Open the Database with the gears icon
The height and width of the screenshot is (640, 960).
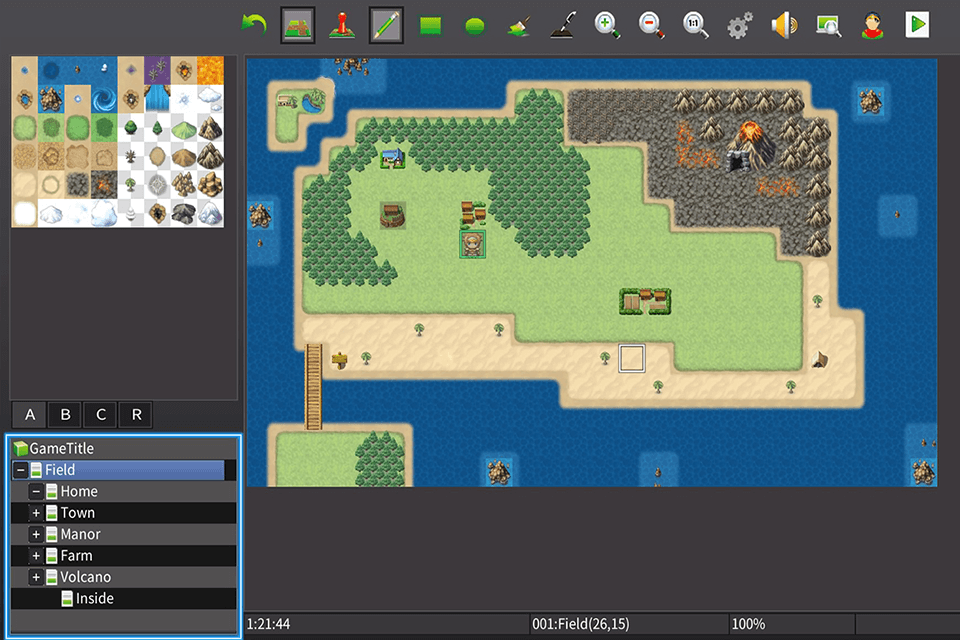click(738, 24)
